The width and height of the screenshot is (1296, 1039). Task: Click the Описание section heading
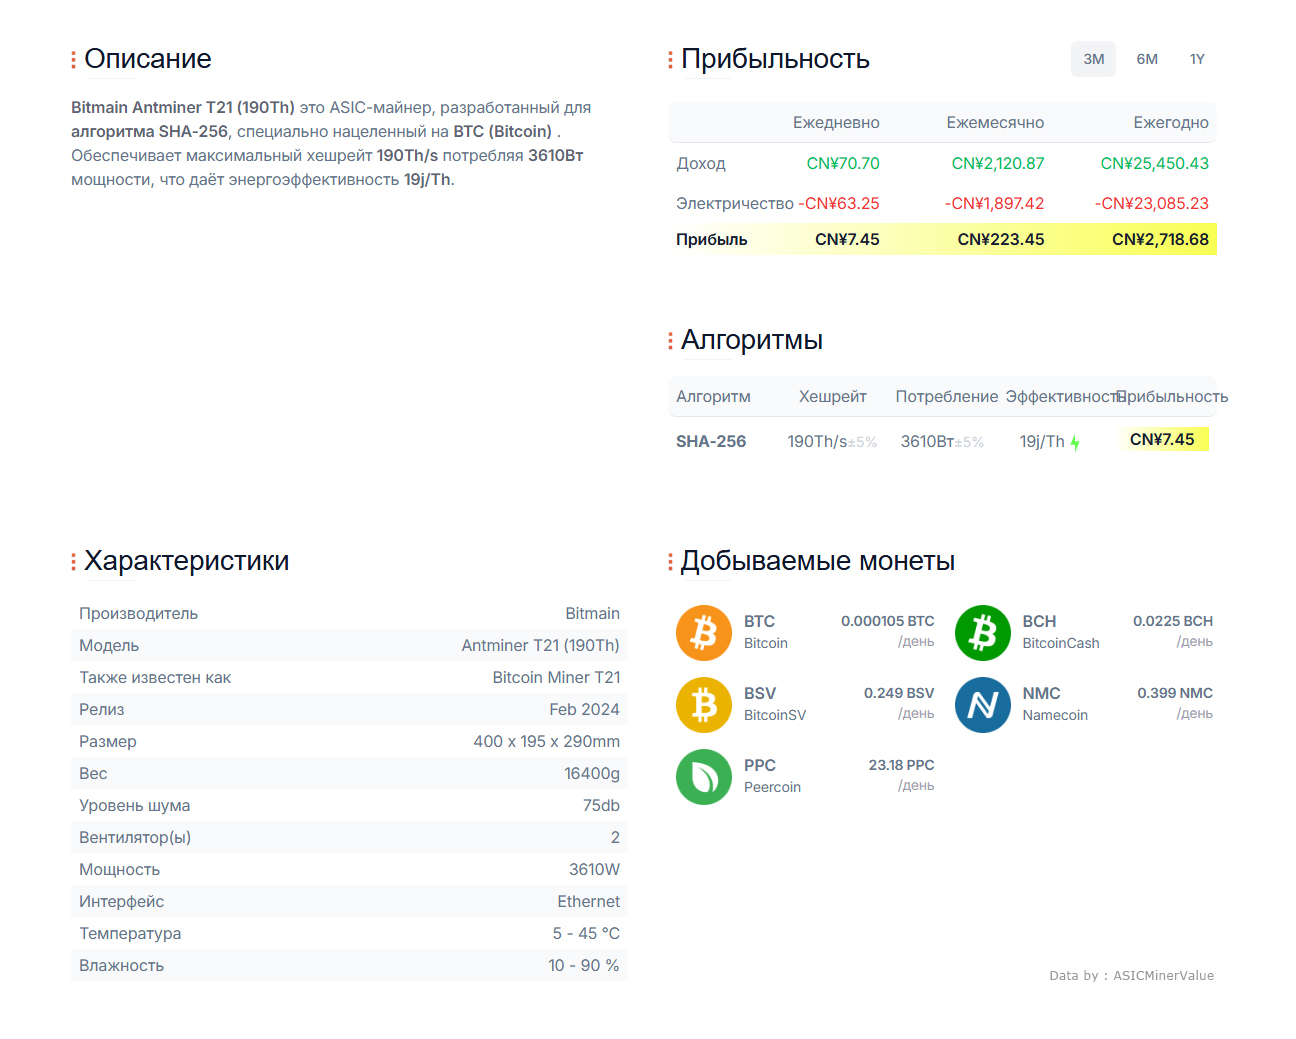coord(148,59)
